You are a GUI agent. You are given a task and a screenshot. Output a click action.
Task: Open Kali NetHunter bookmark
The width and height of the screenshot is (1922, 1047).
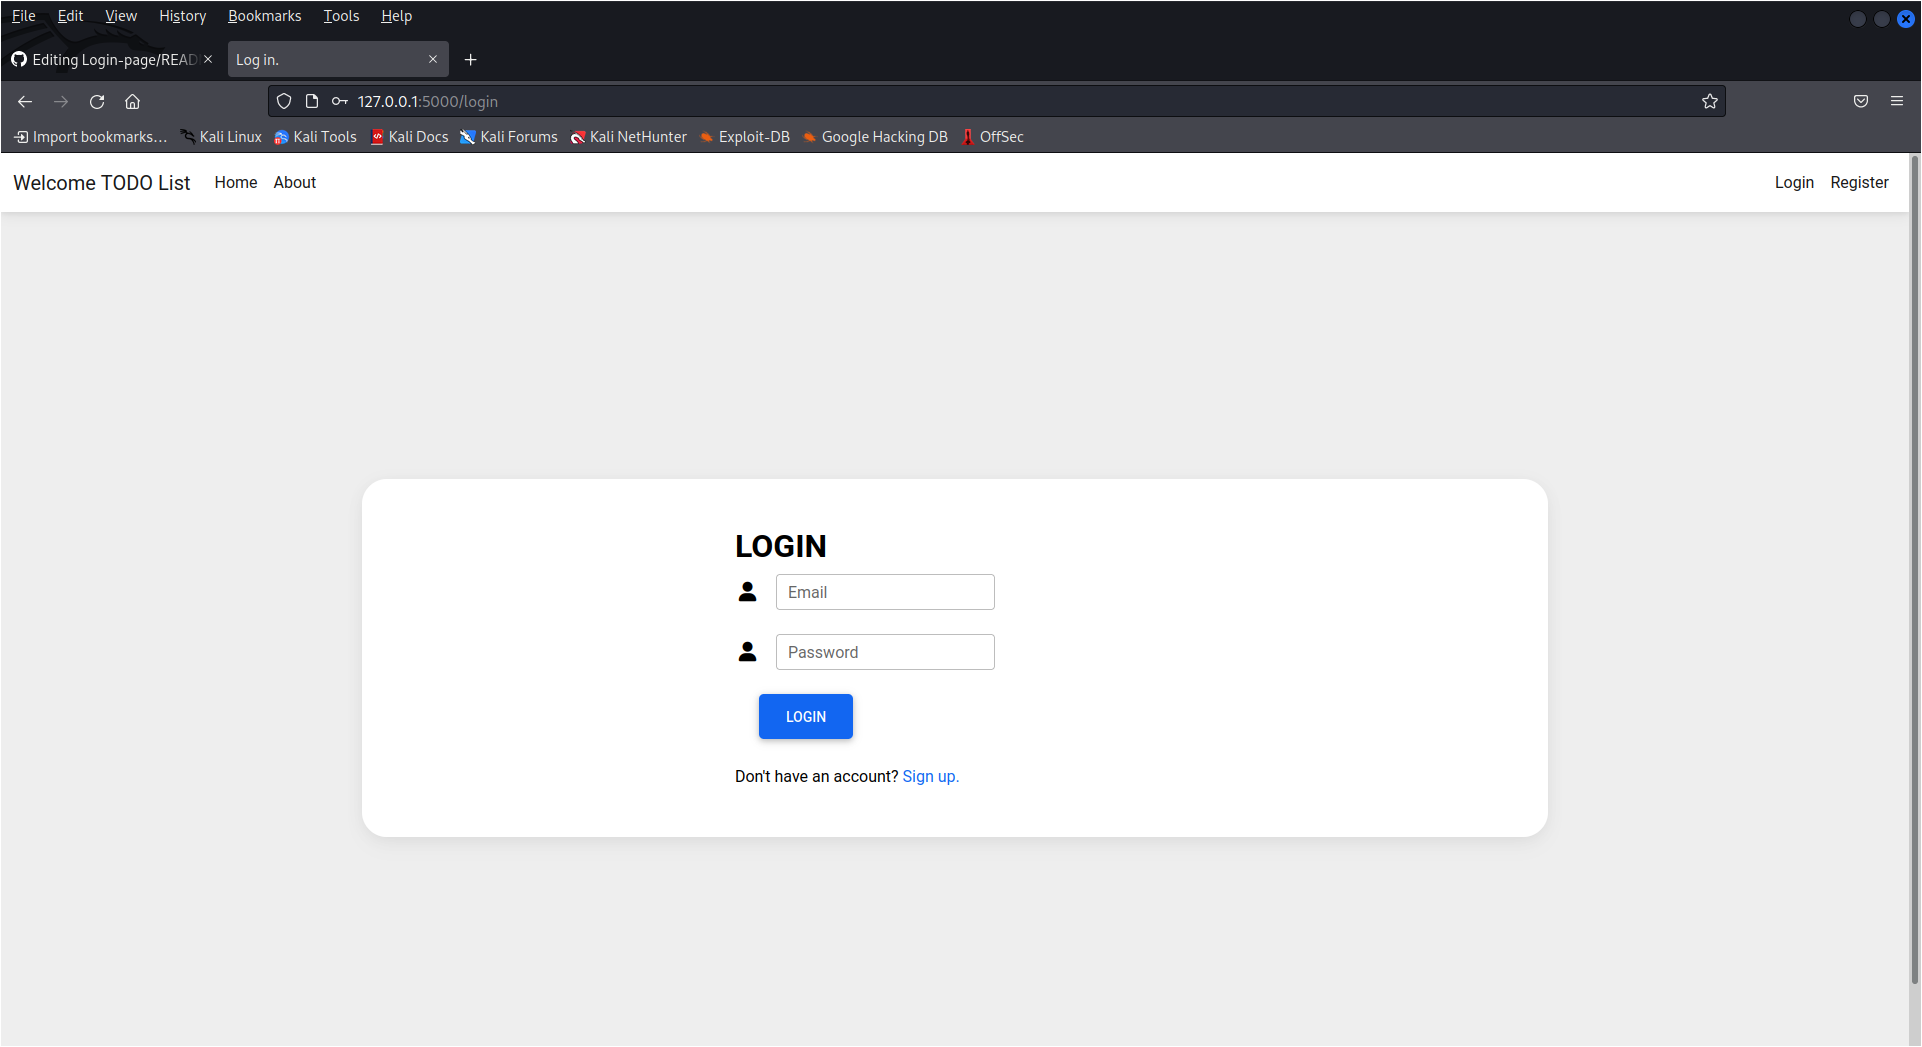pos(629,137)
